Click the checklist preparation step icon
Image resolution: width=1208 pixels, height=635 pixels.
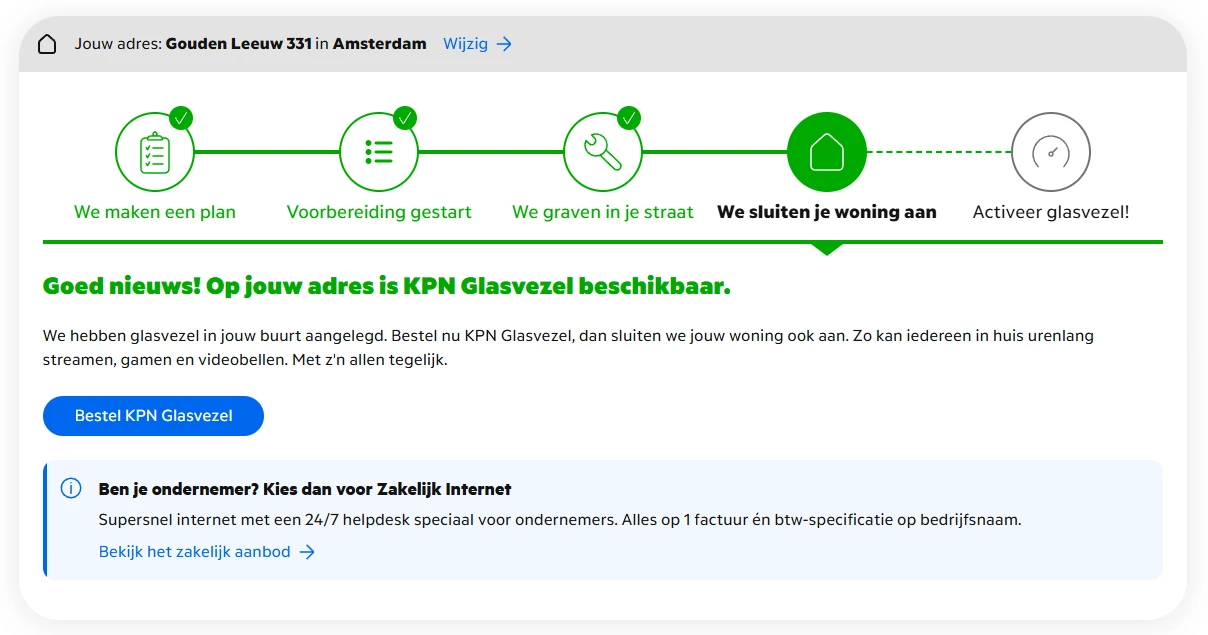pos(379,152)
